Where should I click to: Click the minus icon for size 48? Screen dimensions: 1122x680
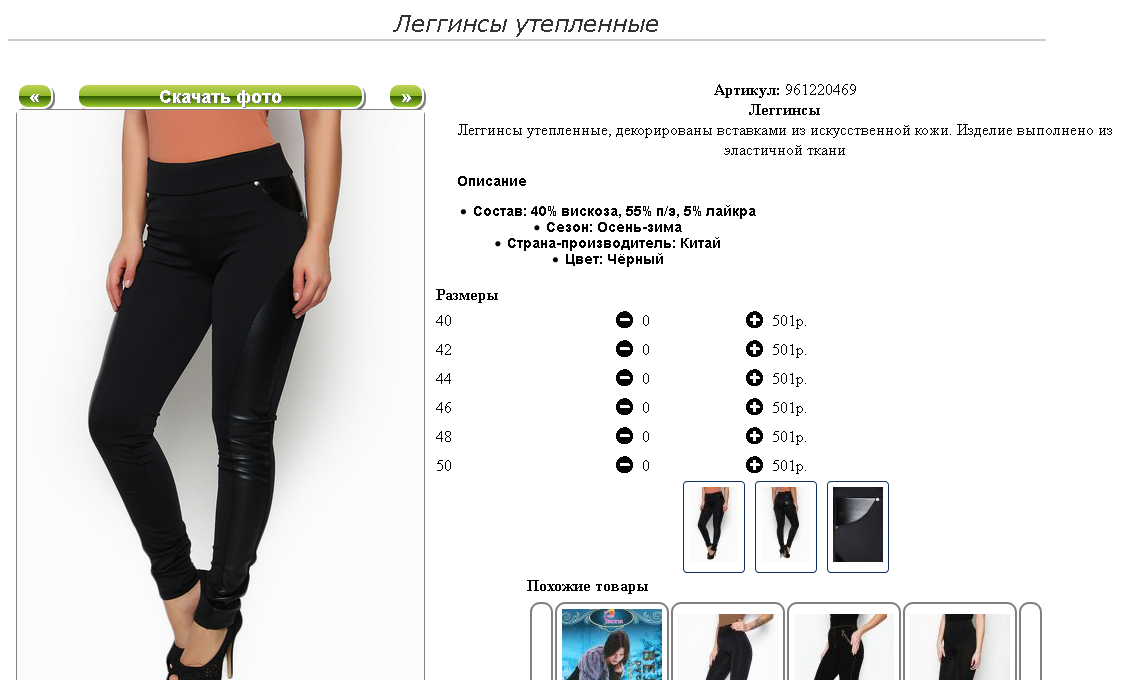pyautogui.click(x=624, y=436)
